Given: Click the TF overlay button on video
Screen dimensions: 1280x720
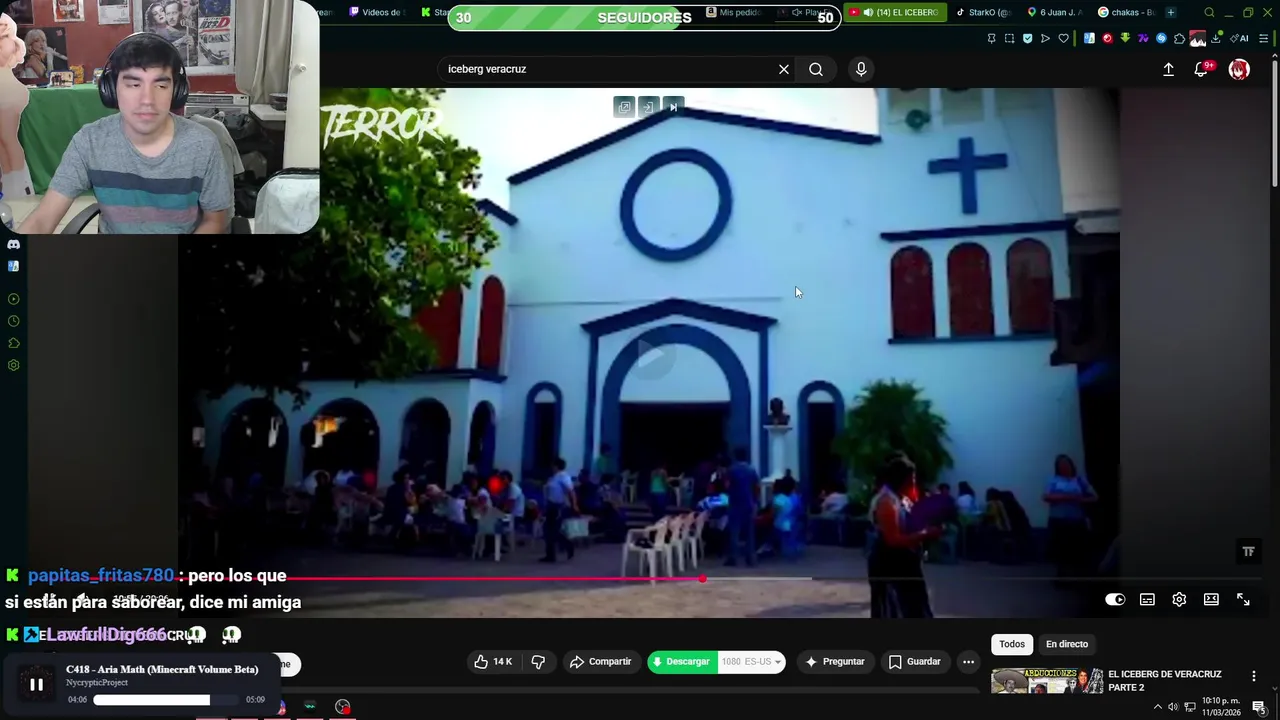Looking at the screenshot, I should tap(1248, 551).
